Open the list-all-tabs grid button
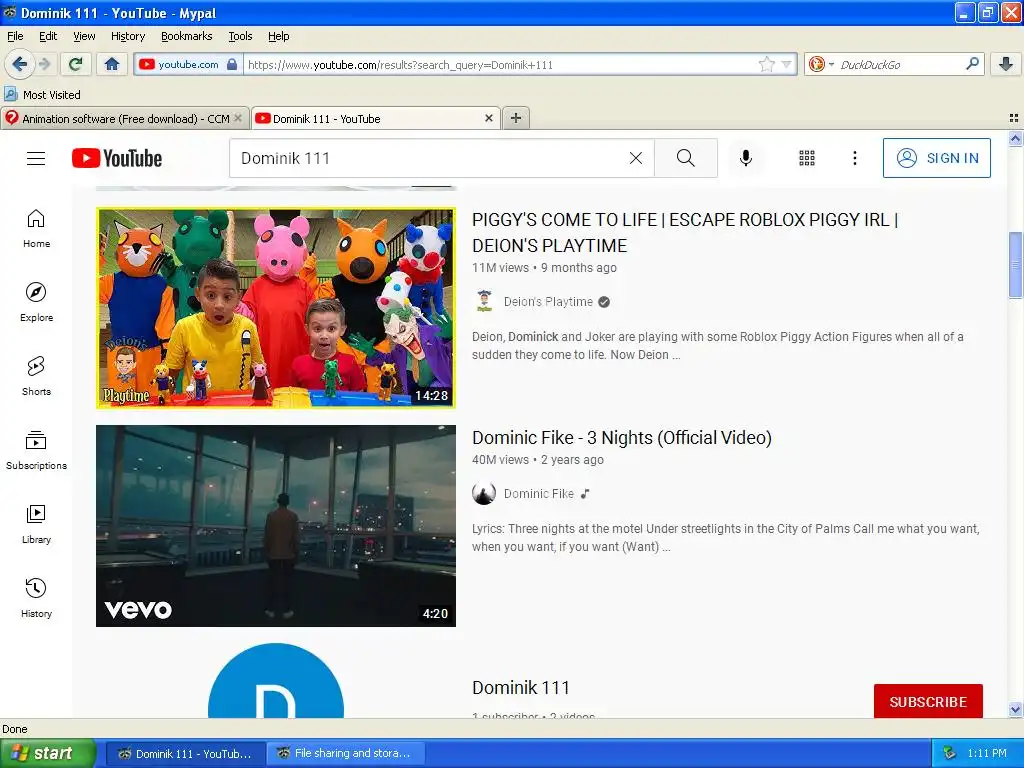1024x768 pixels. point(1014,118)
